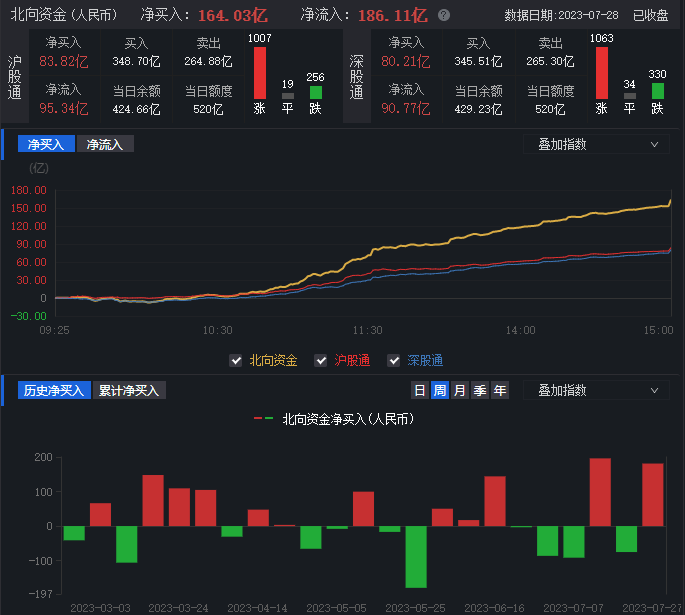Click the tallest red bar near 2023-07-07

[600, 492]
